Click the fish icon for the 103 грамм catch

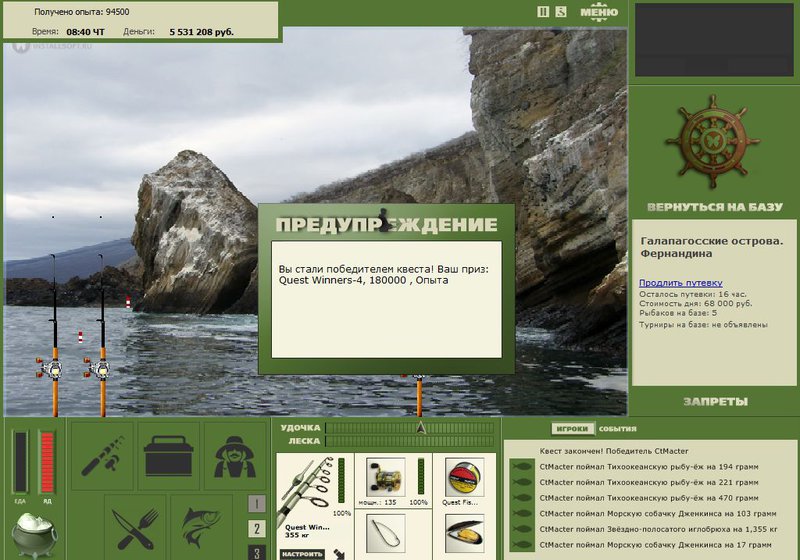521,514
